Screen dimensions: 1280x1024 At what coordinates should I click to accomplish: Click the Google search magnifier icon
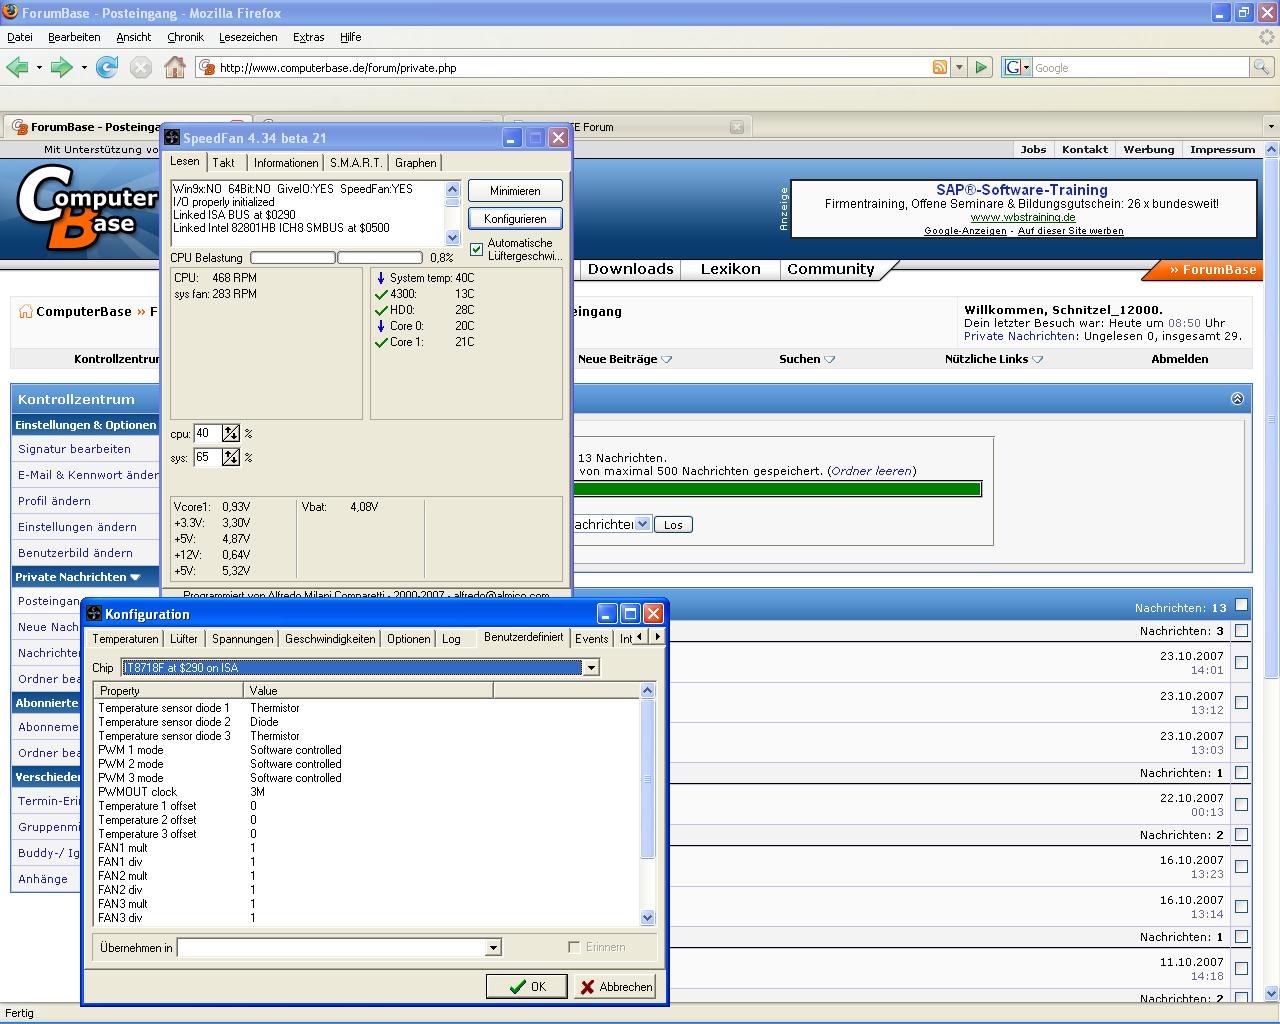point(1263,67)
